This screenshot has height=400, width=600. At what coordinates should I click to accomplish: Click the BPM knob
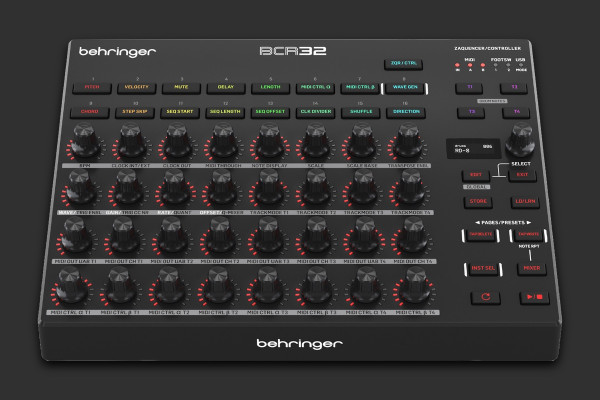[x=85, y=142]
